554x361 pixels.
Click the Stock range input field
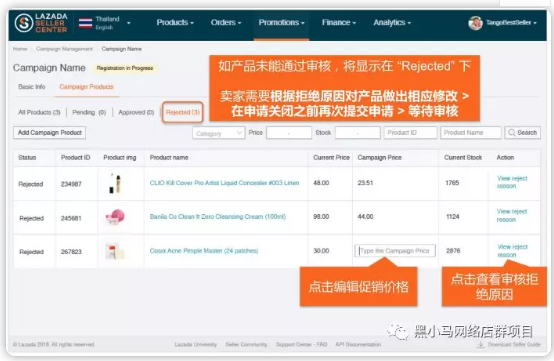[x=357, y=133]
